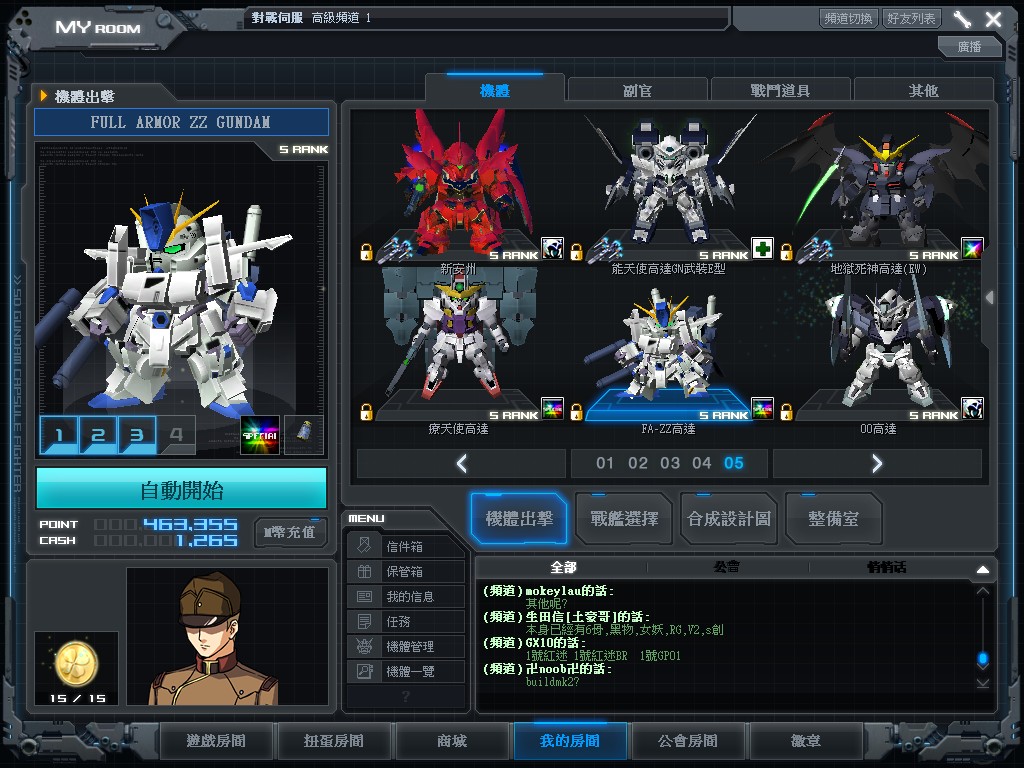This screenshot has height=768, width=1024.
Task: Select page 02 of units
Action: click(637, 463)
